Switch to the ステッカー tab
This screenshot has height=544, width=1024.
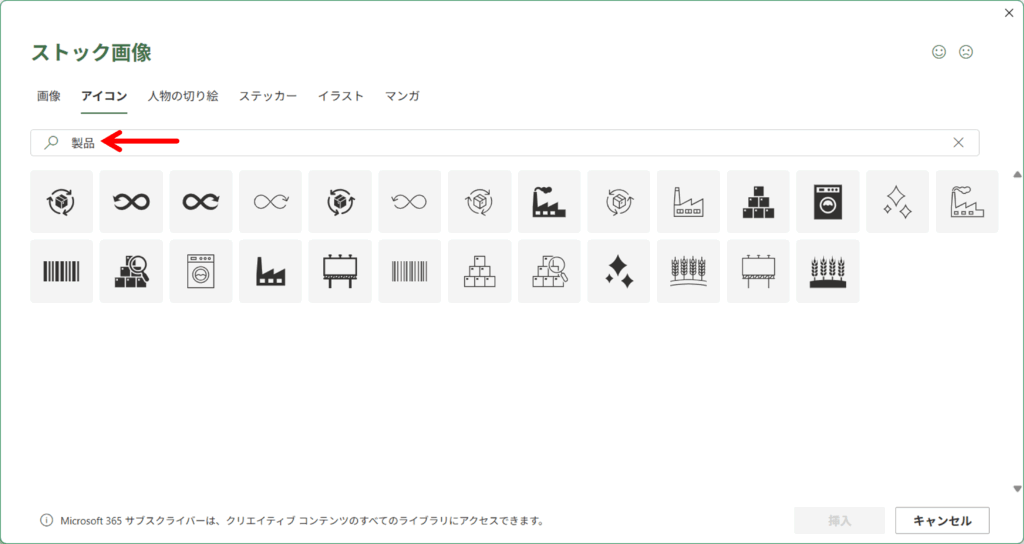click(x=267, y=96)
